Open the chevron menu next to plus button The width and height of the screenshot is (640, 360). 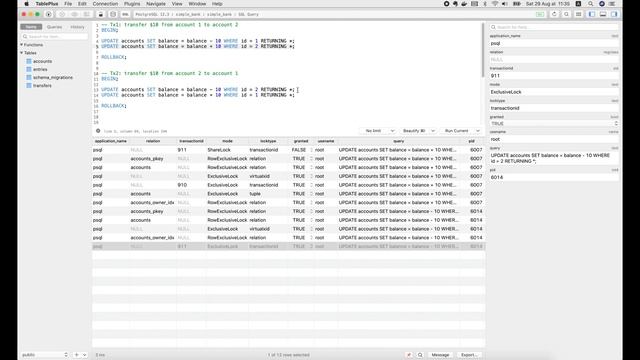[84, 355]
